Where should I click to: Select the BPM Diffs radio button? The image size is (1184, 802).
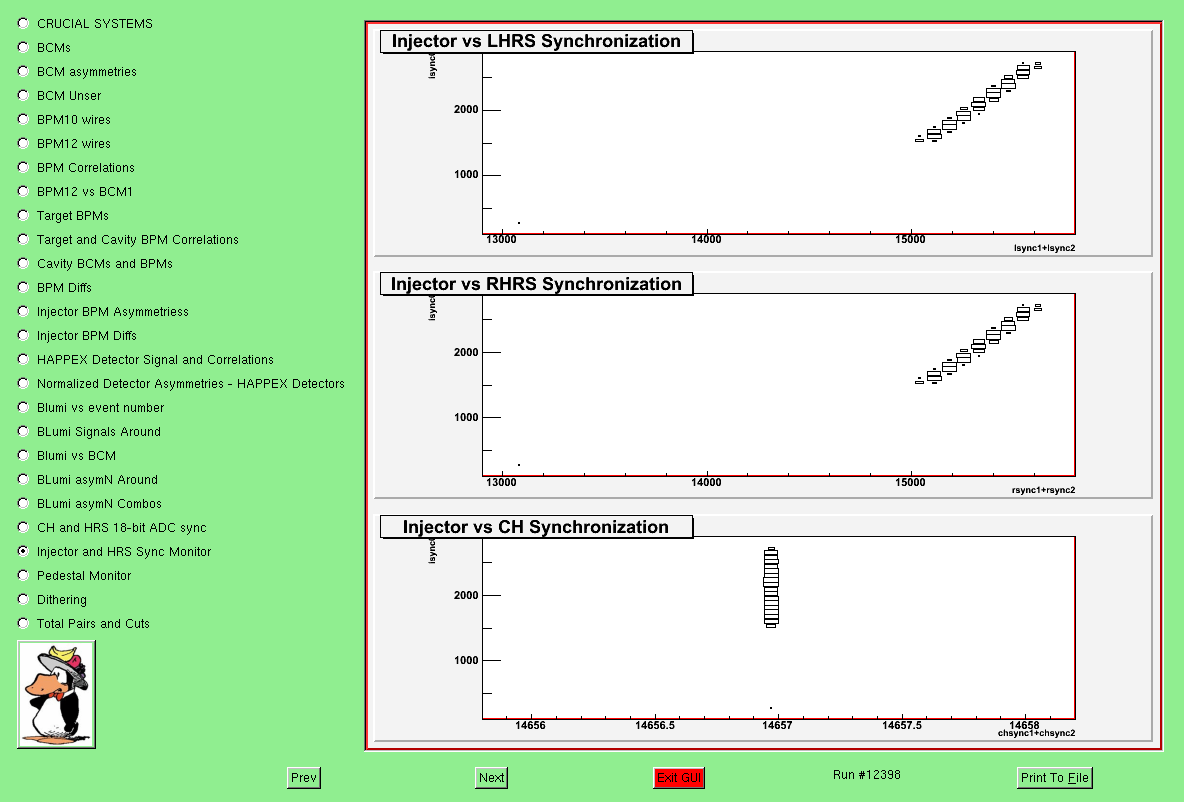point(23,287)
